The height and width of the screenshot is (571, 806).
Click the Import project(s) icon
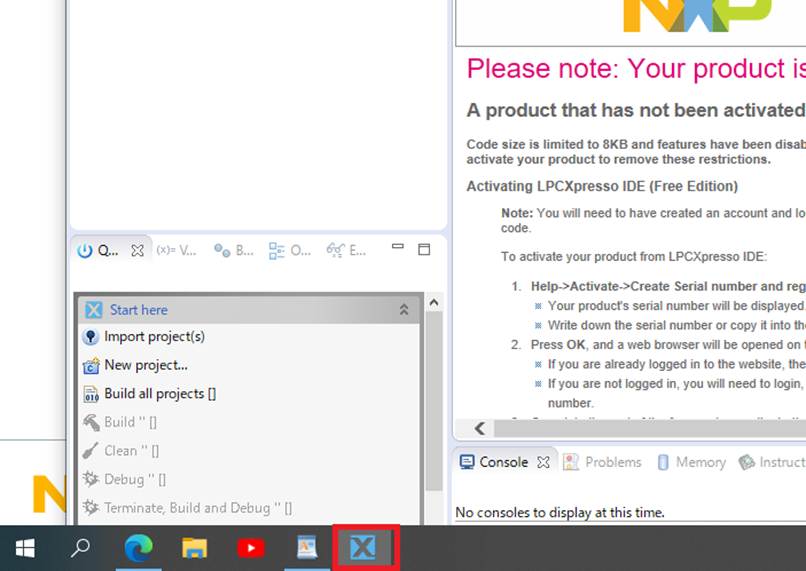tap(91, 337)
